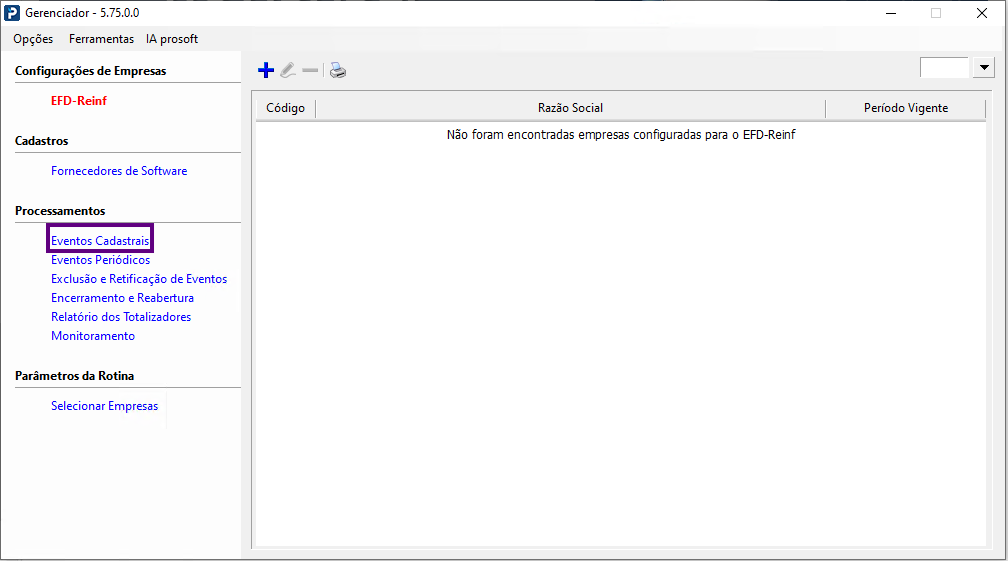Screen dimensions: 1008x561
Task: Click the minus remove icon
Action: pyautogui.click(x=310, y=70)
